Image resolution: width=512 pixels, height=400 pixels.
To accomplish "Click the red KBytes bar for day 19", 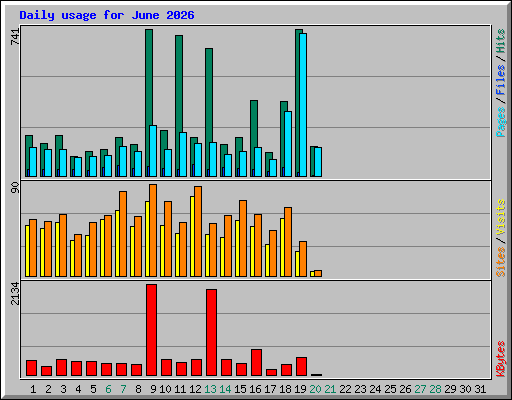I will [302, 367].
